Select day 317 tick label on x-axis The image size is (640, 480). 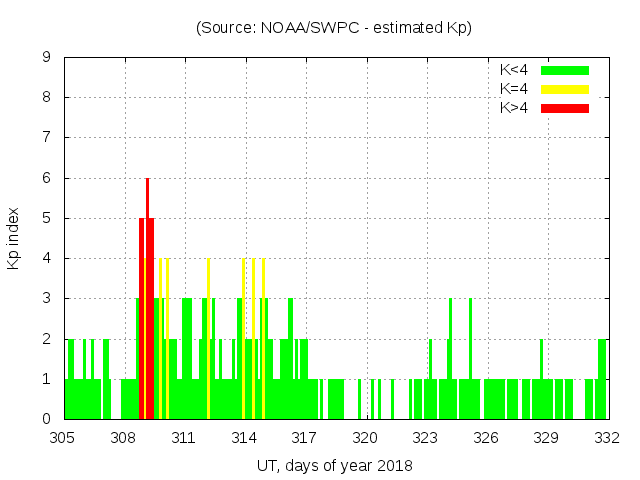pyautogui.click(x=305, y=438)
